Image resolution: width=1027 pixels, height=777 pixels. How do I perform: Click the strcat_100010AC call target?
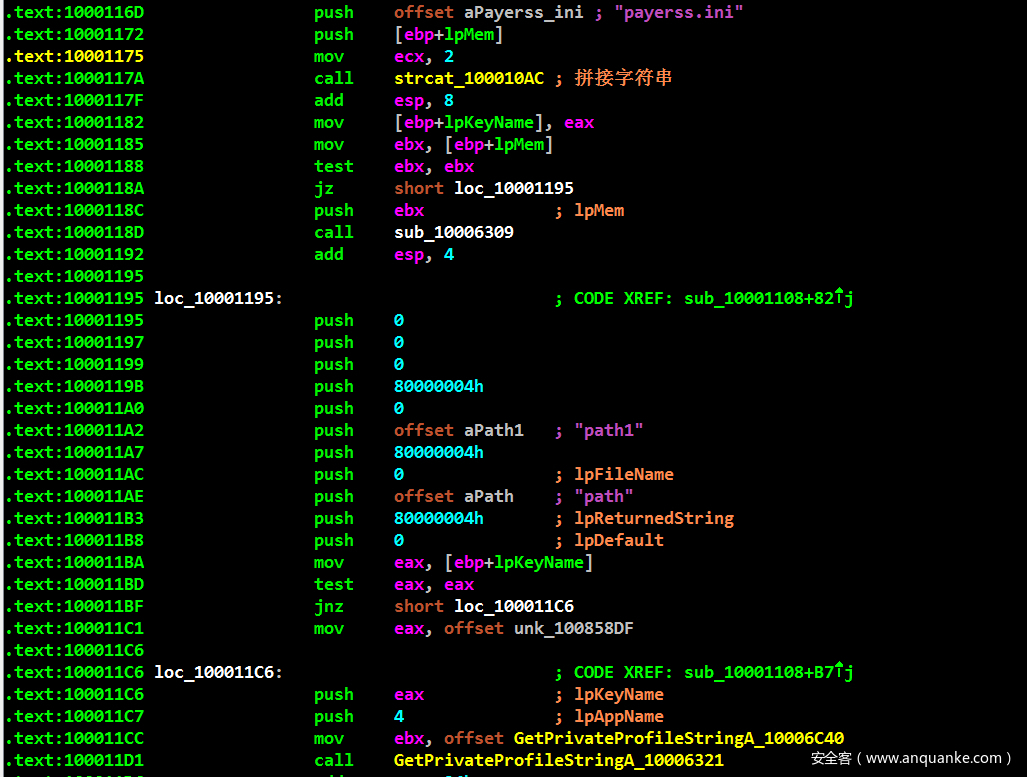point(469,78)
